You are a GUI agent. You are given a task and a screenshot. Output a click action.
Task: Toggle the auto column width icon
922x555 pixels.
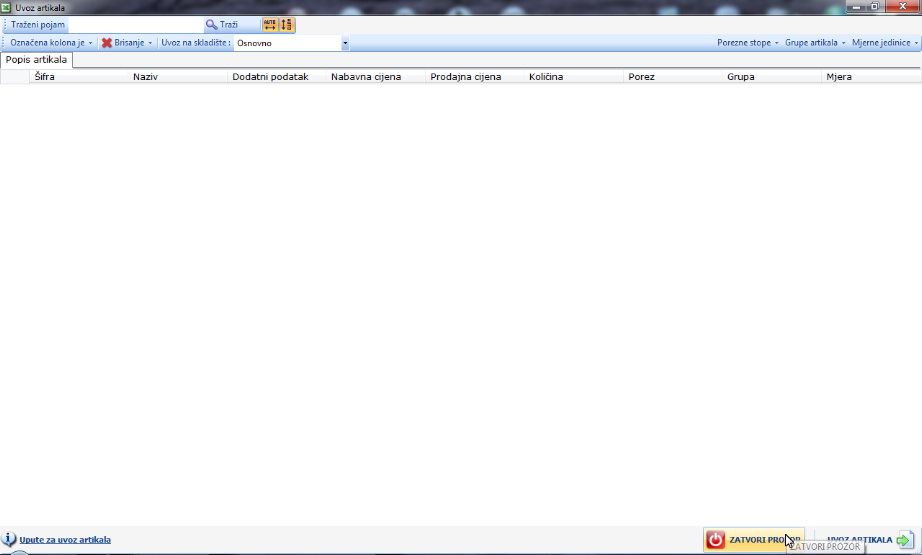coord(270,25)
